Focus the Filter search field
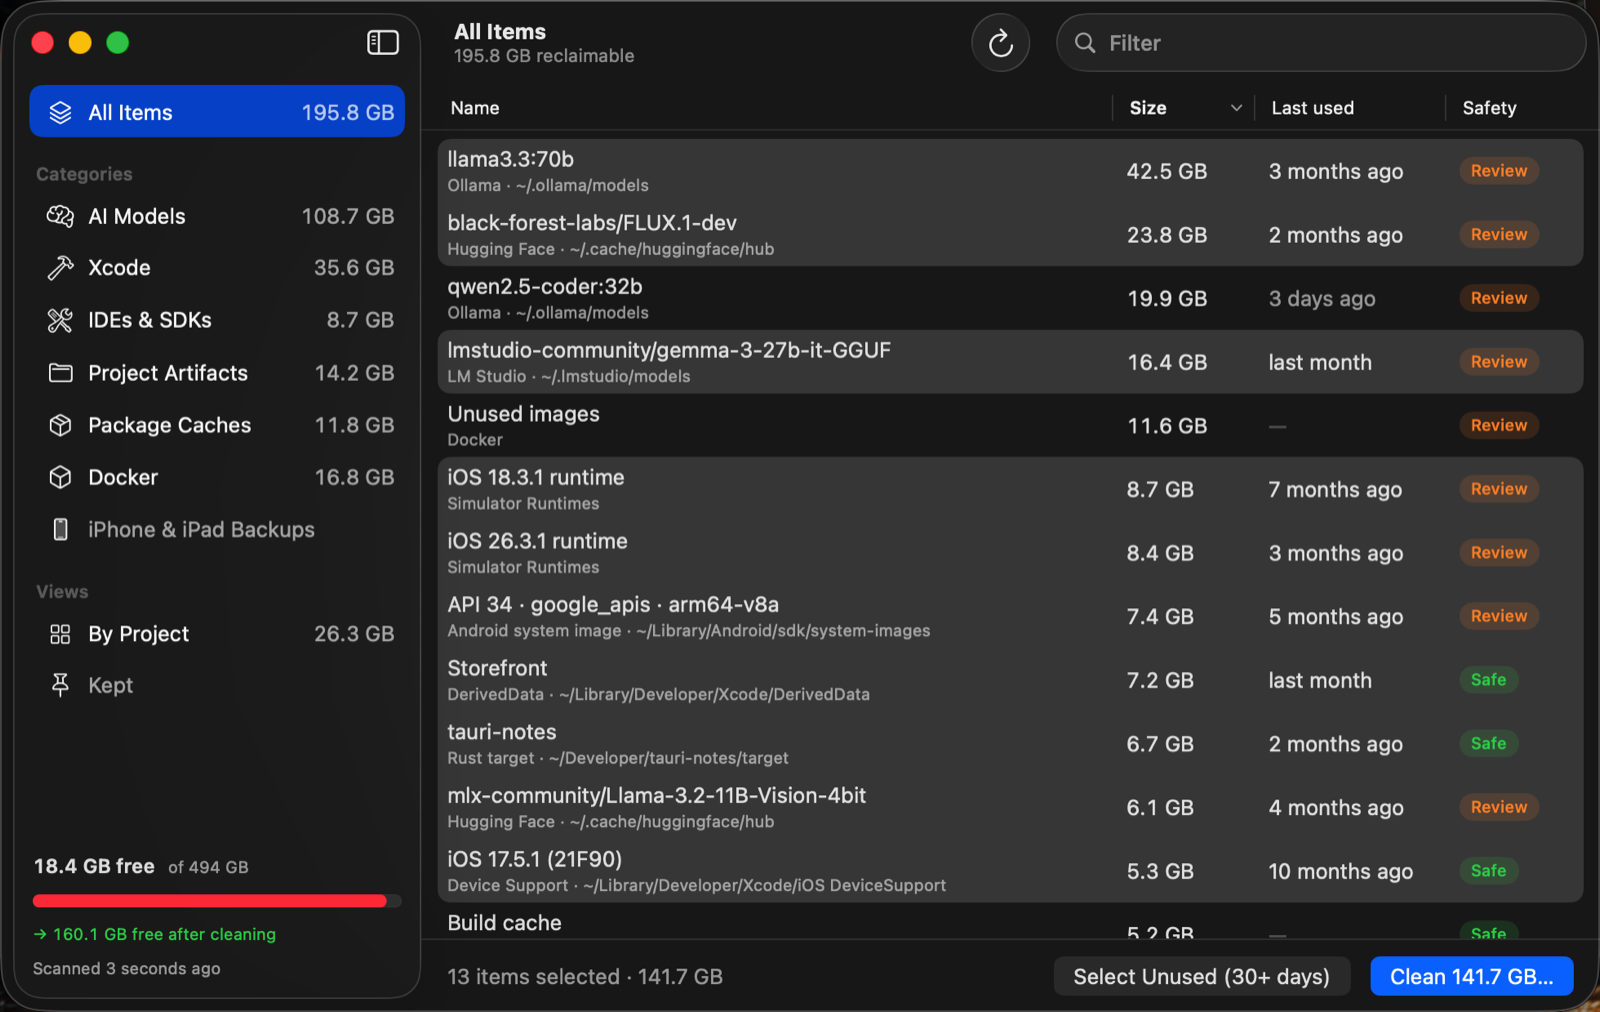This screenshot has height=1012, width=1600. click(x=1320, y=43)
